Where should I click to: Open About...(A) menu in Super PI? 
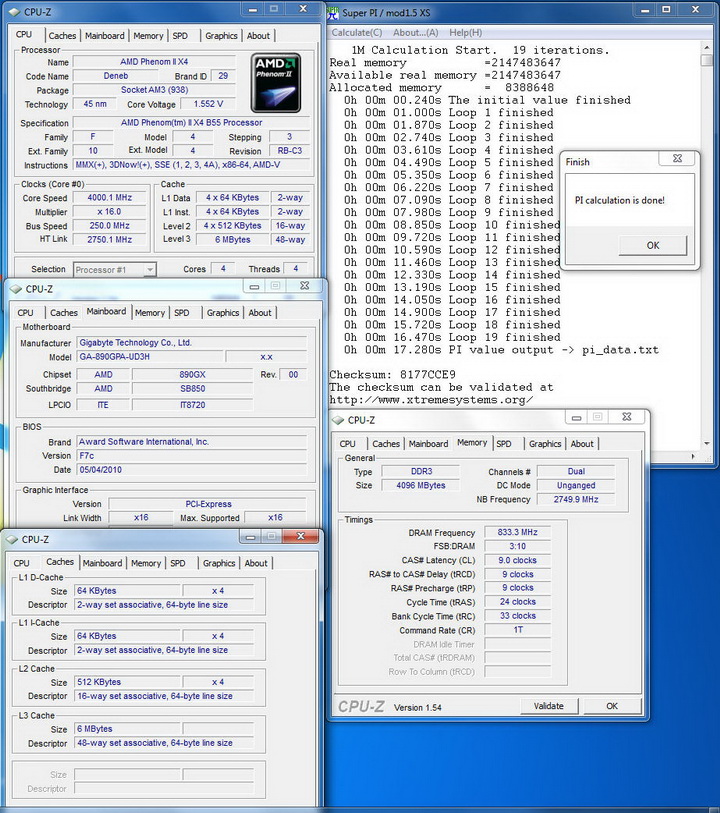[x=415, y=32]
